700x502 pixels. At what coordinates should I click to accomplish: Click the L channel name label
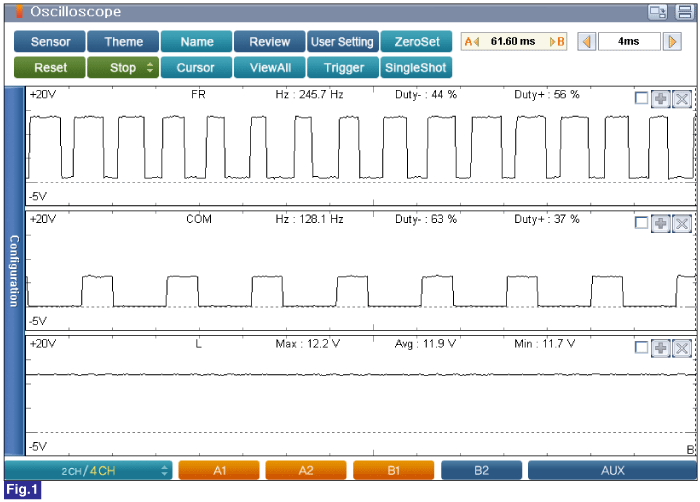tap(198, 344)
